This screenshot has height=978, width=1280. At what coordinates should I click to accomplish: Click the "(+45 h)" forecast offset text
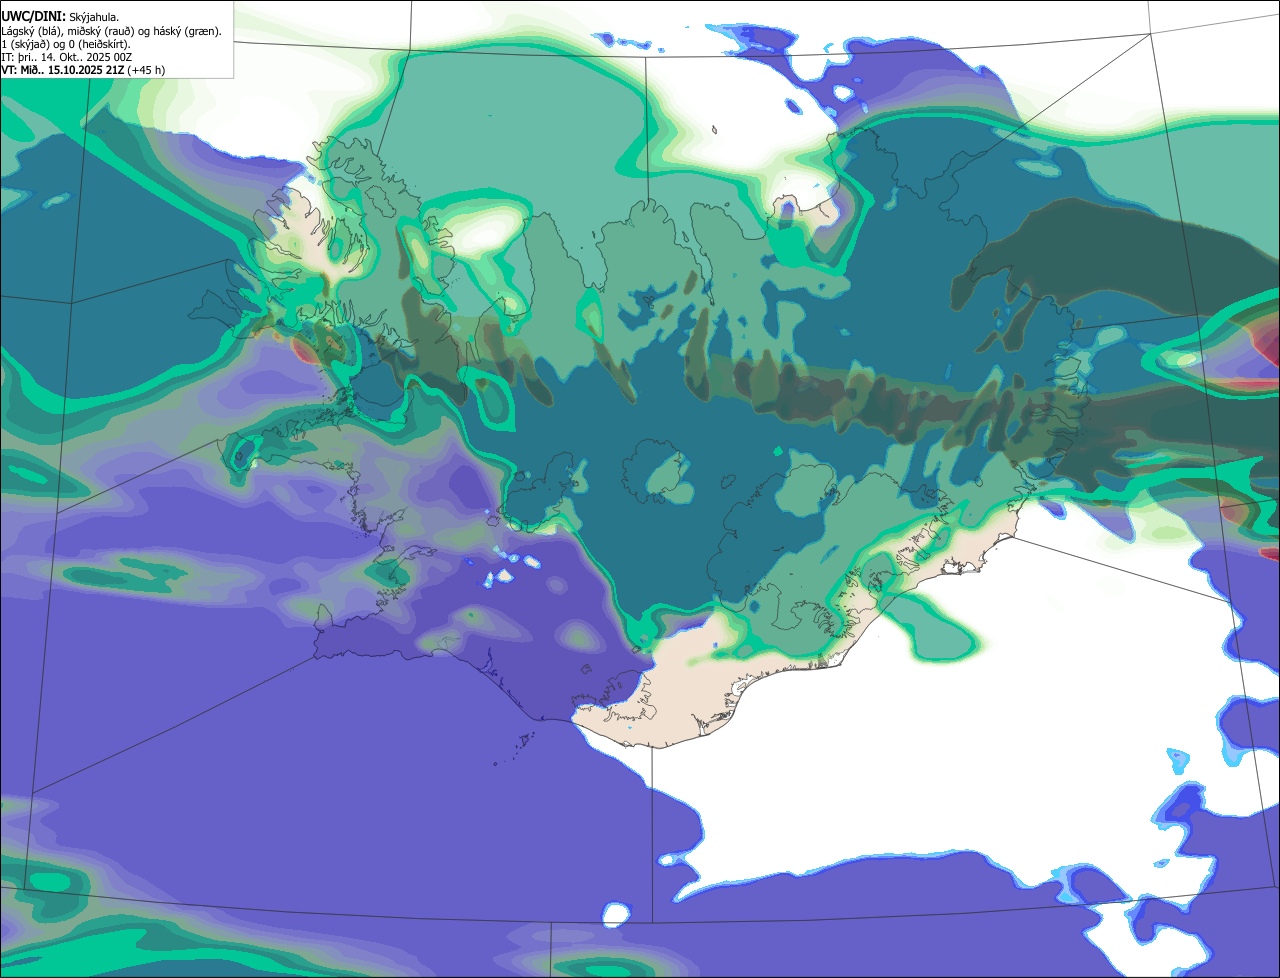point(146,70)
